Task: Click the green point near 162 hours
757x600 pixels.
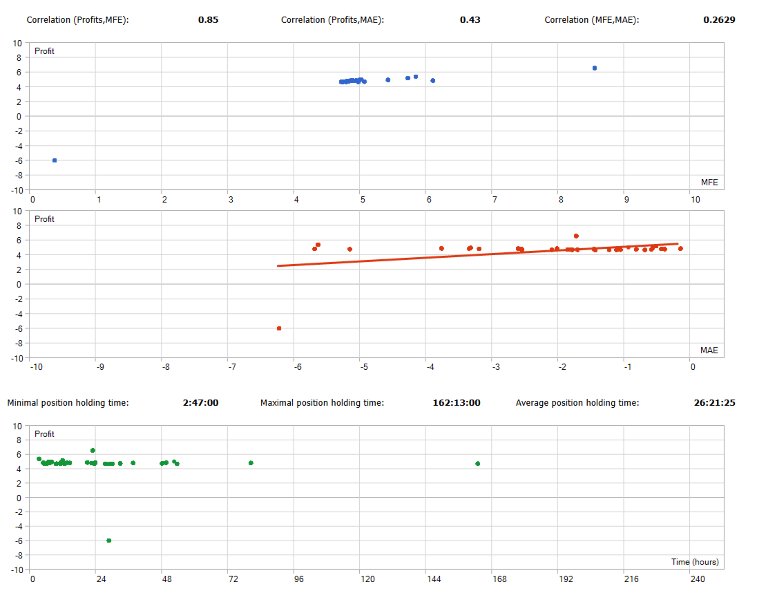Action: click(477, 463)
